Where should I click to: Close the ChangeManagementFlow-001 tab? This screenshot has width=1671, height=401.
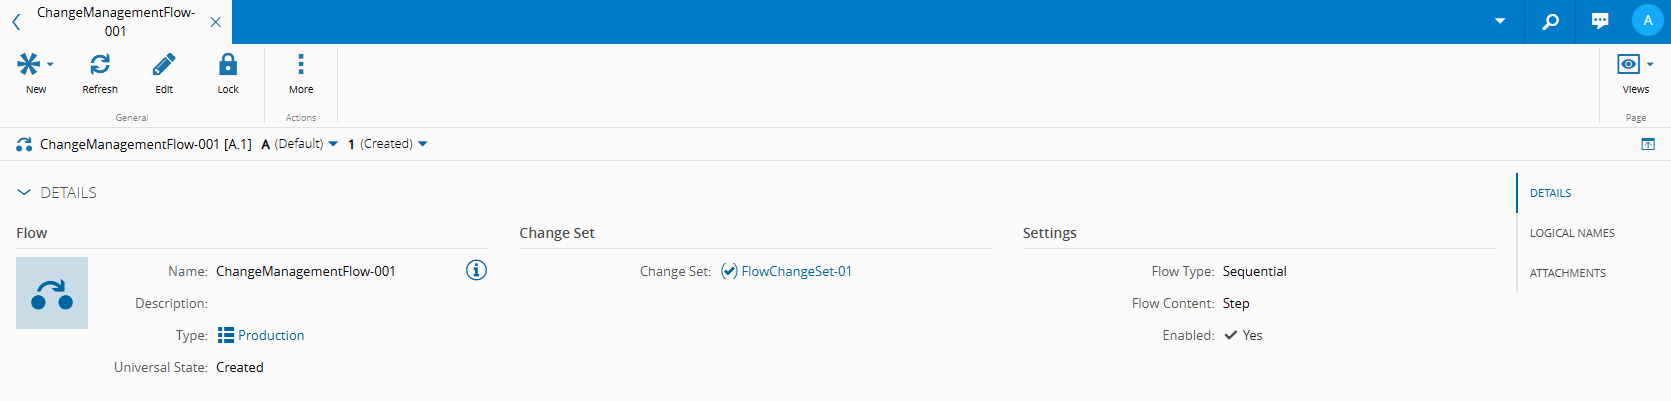(216, 22)
